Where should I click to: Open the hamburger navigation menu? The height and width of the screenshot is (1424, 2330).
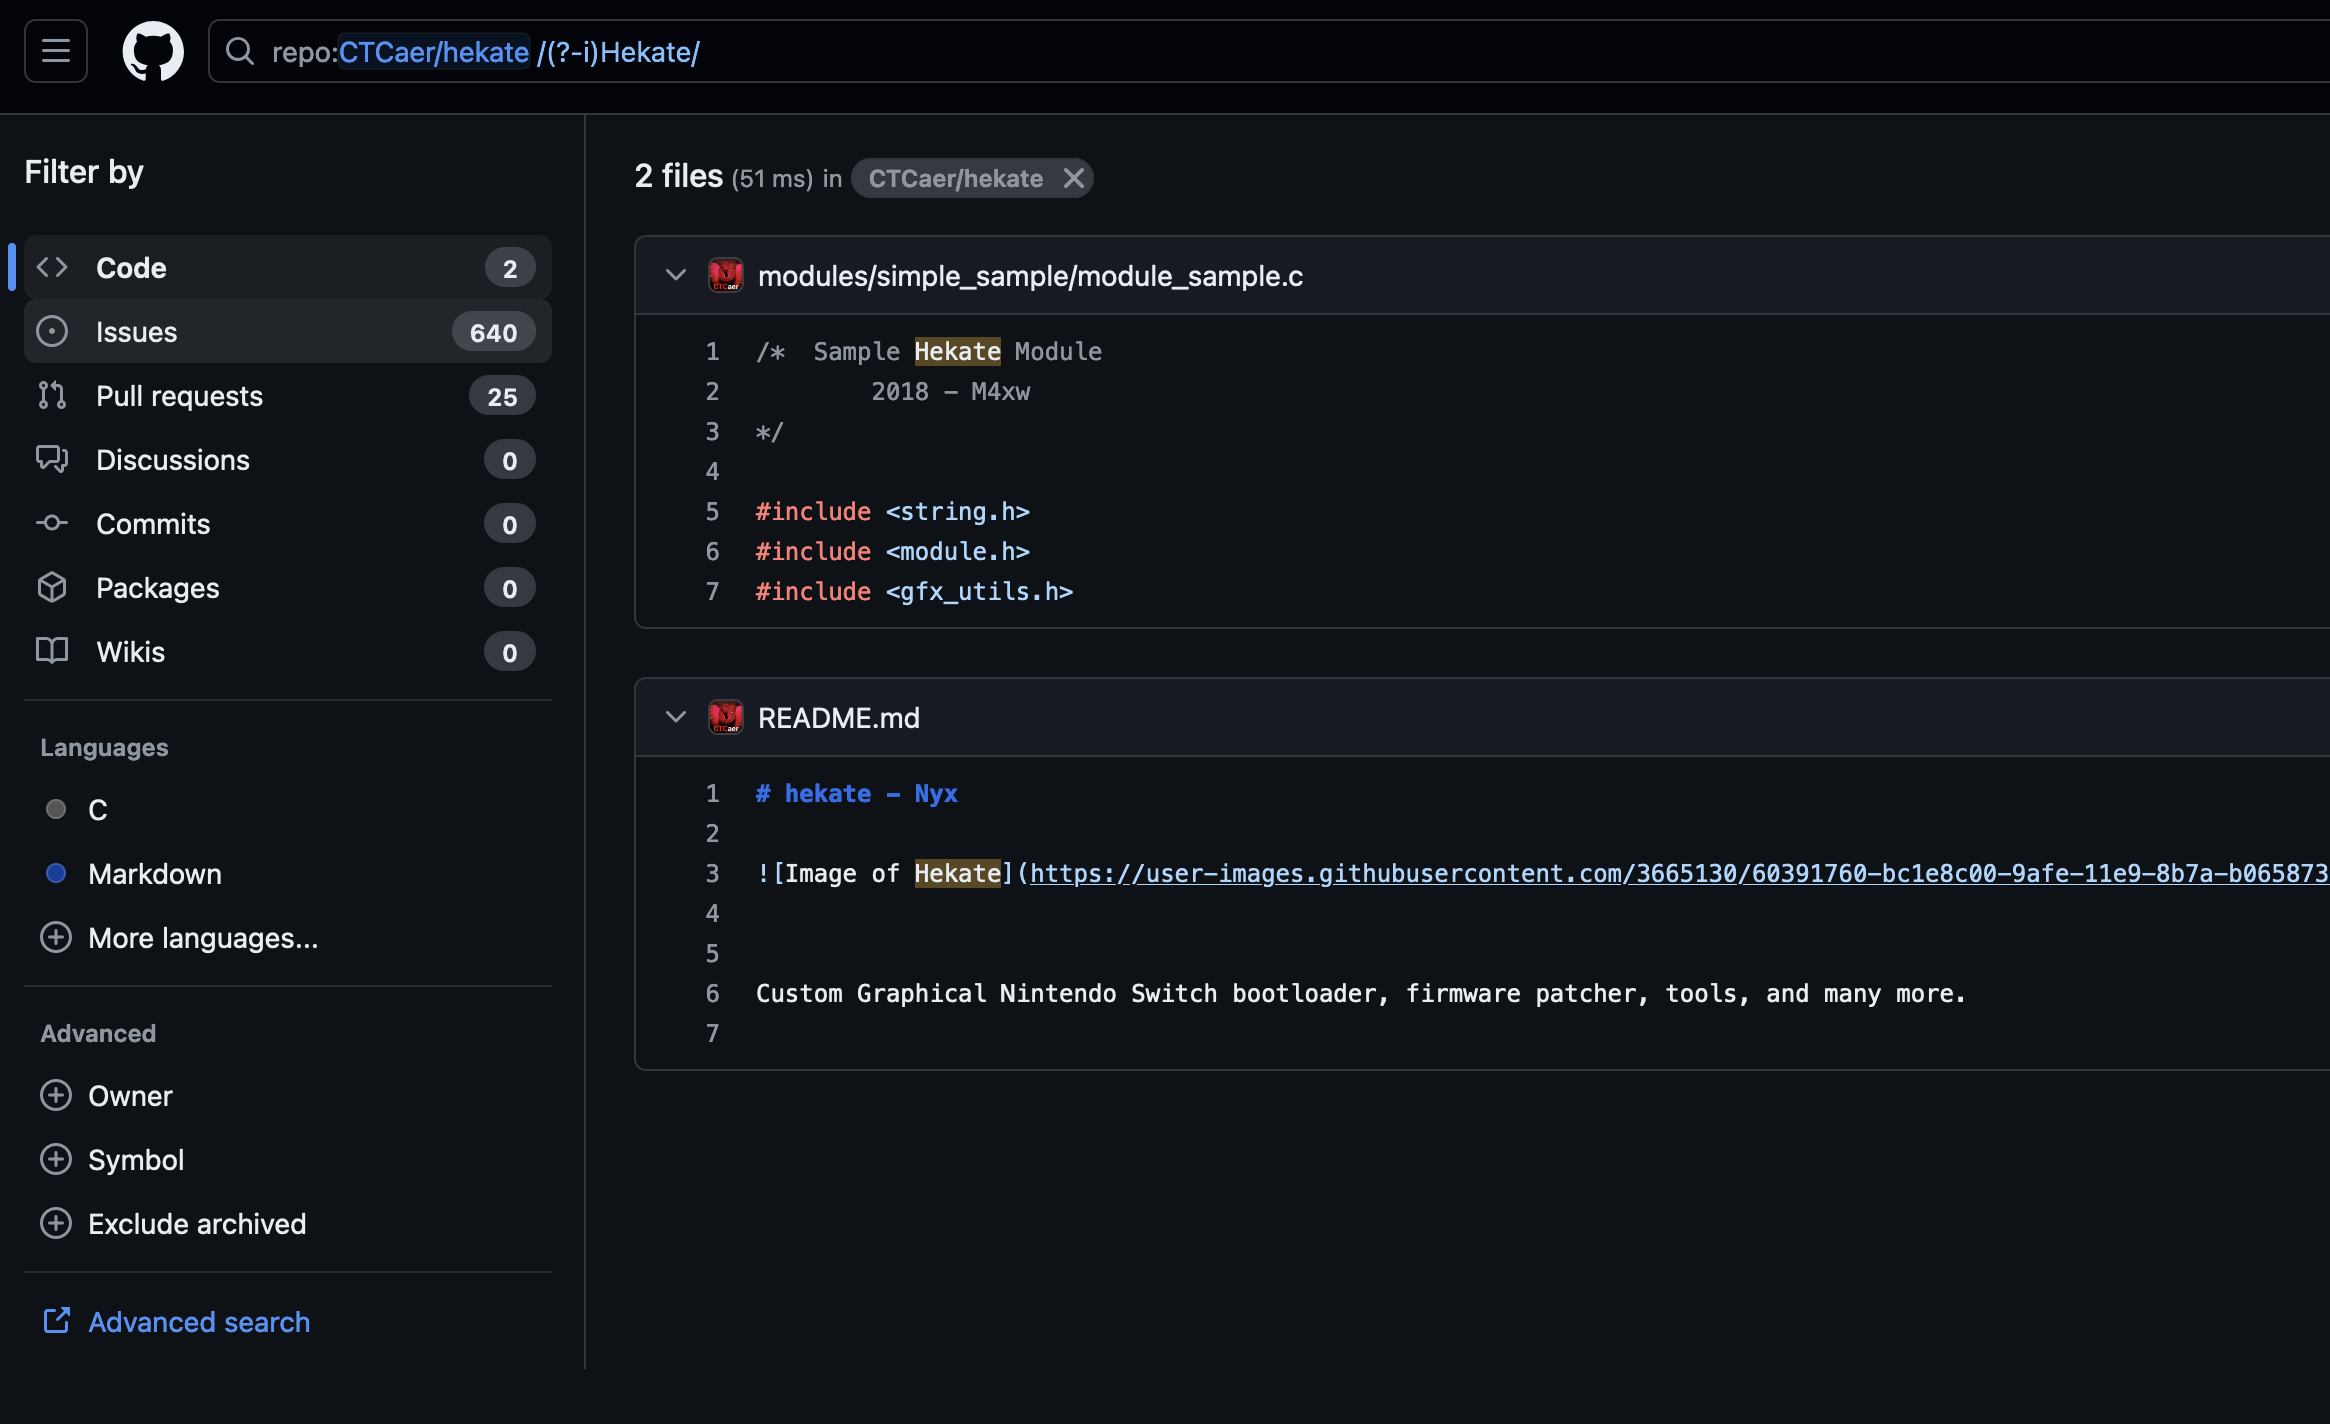(56, 51)
